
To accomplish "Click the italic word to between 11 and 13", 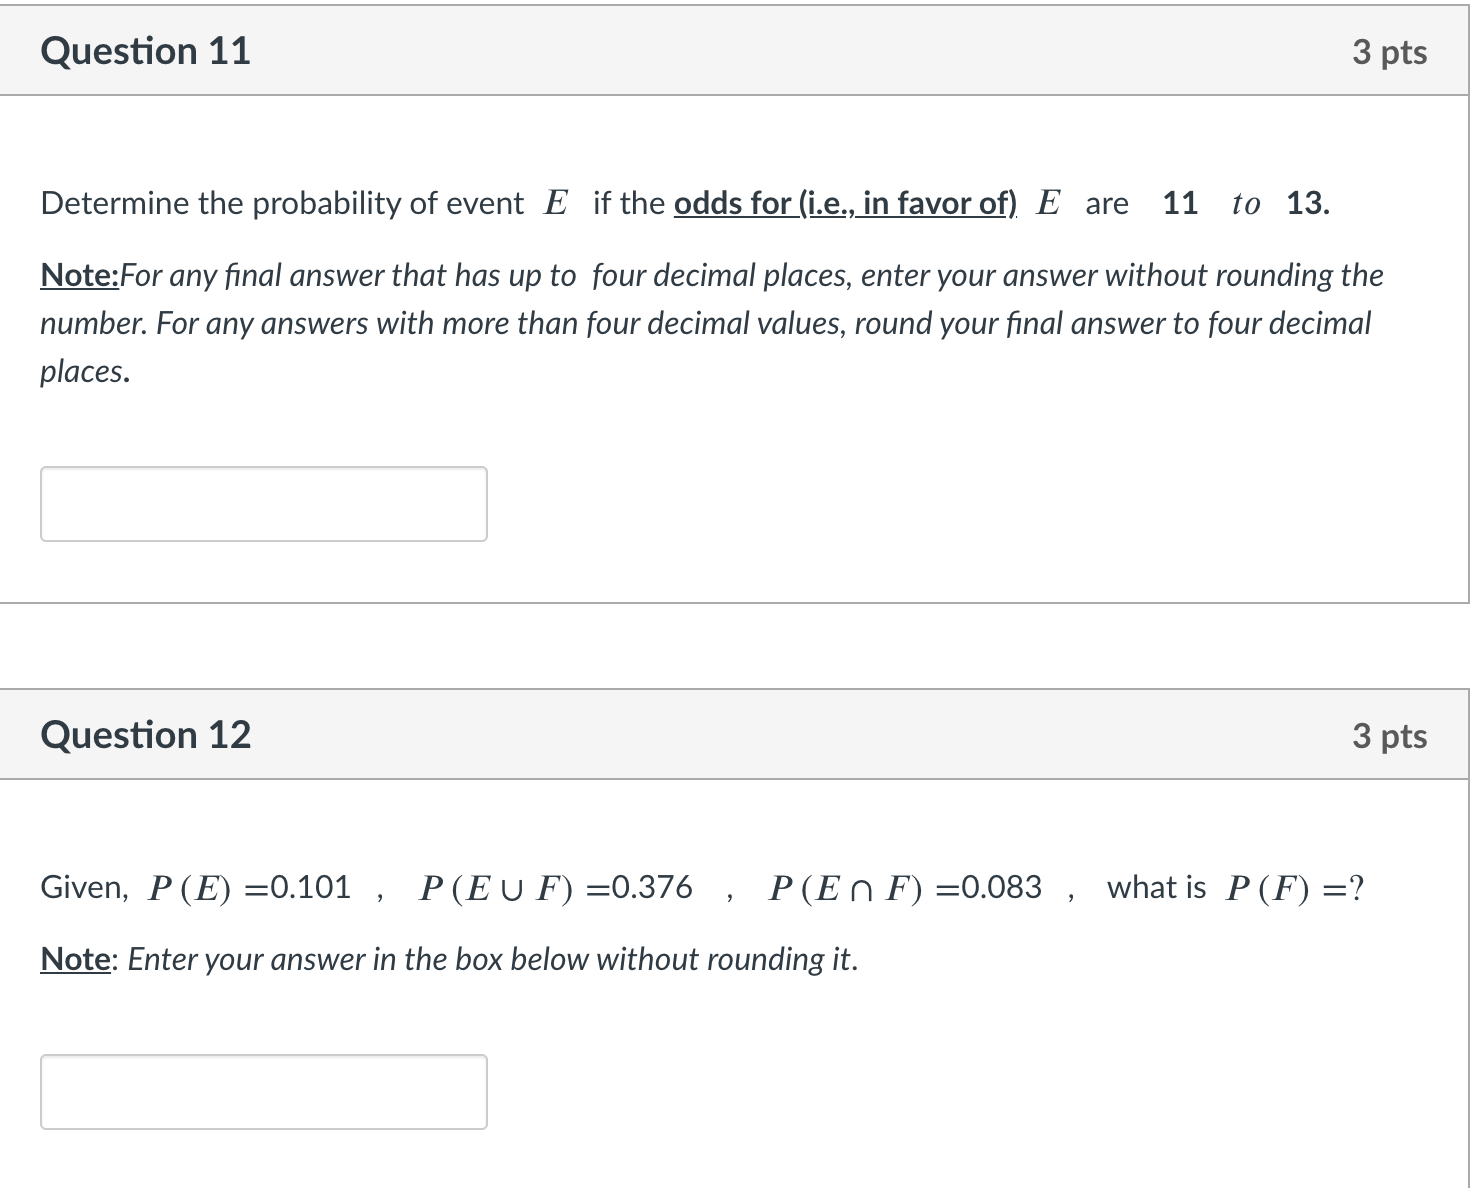I will coord(1245,204).
